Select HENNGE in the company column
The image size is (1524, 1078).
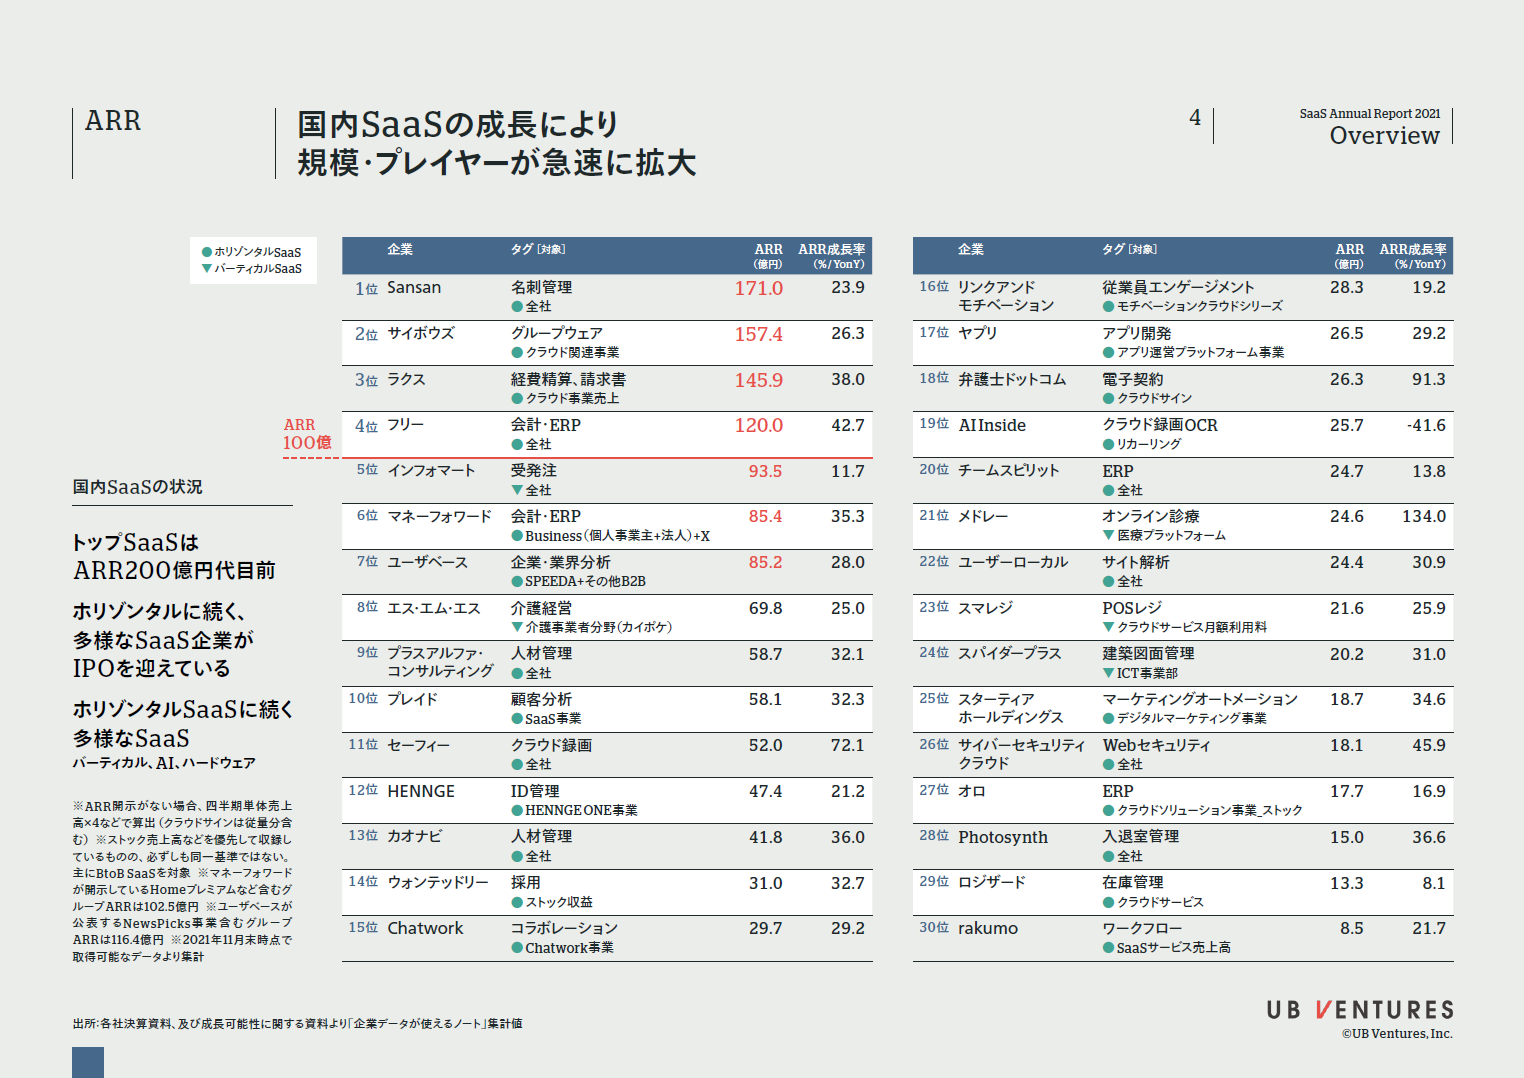tap(421, 791)
